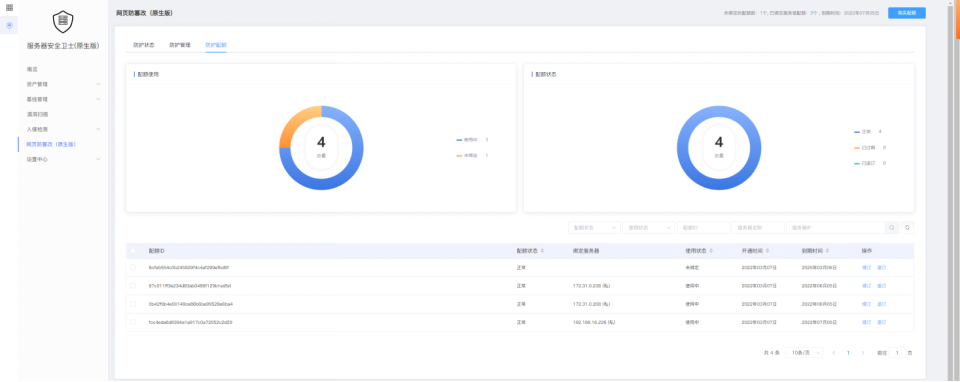Sort by 使用状态 column arrows
Screen dimensions: 960x382
coord(711,251)
